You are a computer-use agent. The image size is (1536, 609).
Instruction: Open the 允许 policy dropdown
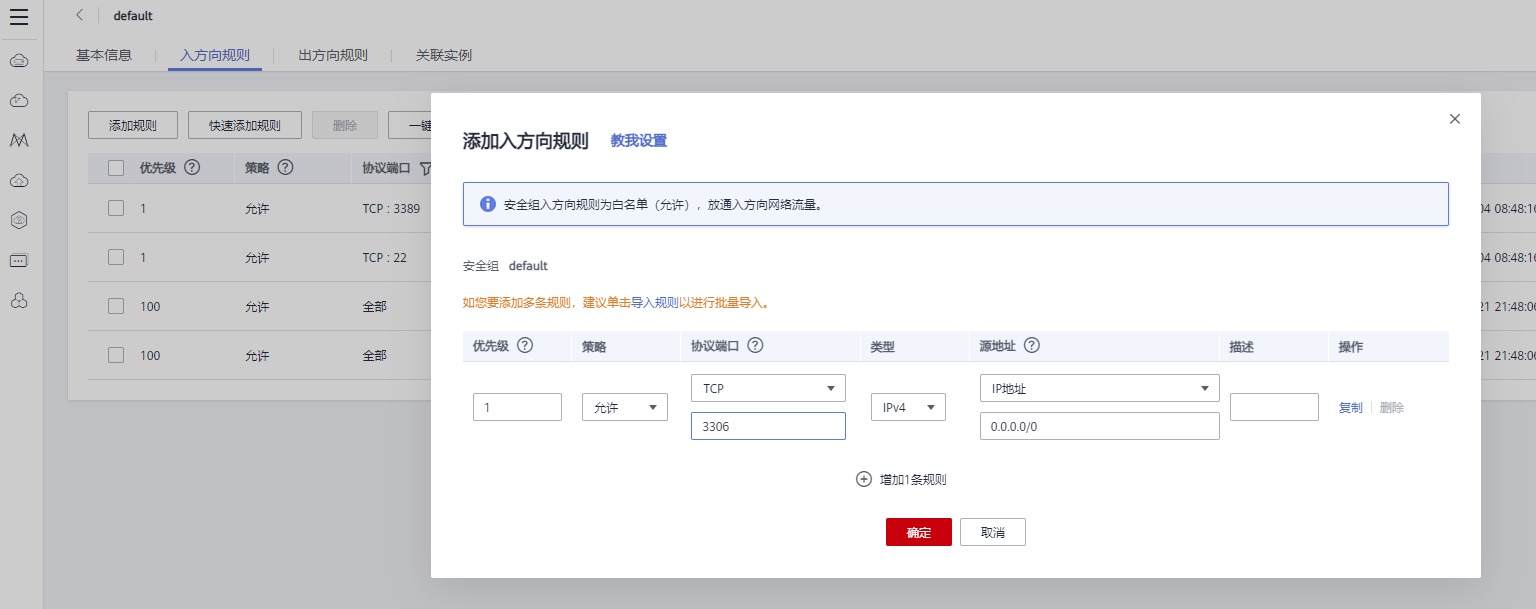click(625, 407)
